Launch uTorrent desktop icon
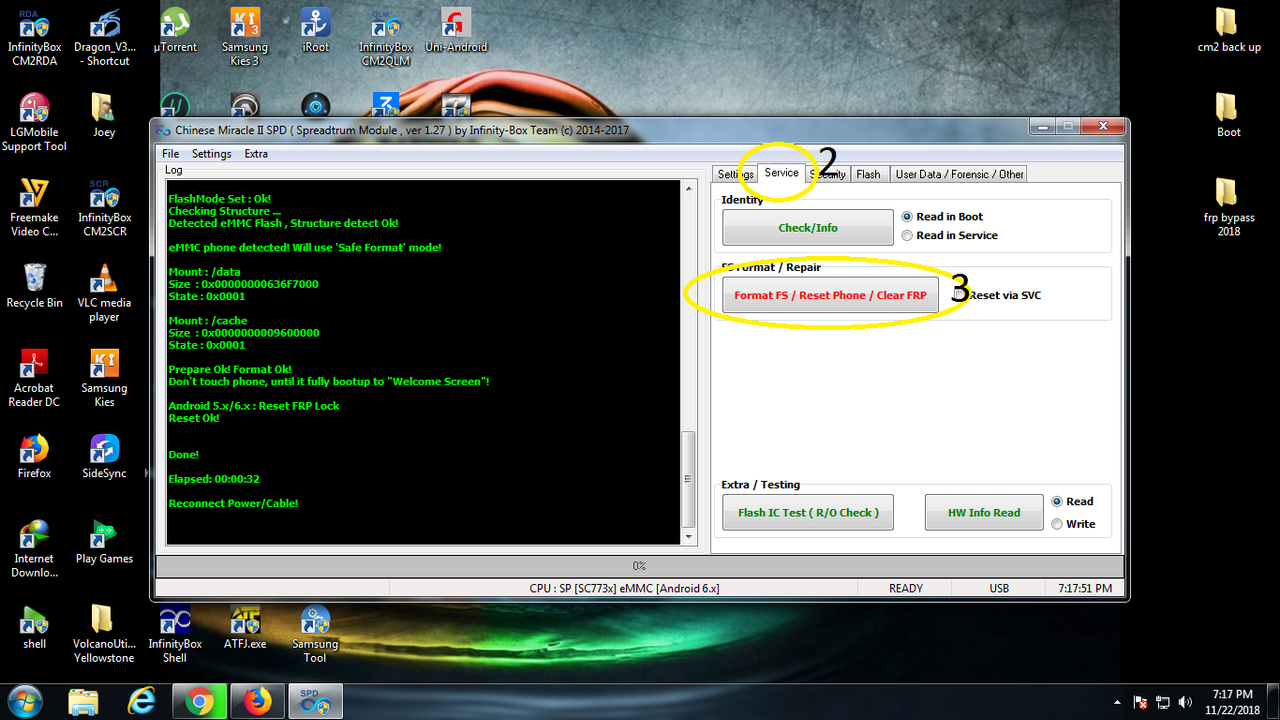This screenshot has height=720, width=1280. pyautogui.click(x=175, y=31)
